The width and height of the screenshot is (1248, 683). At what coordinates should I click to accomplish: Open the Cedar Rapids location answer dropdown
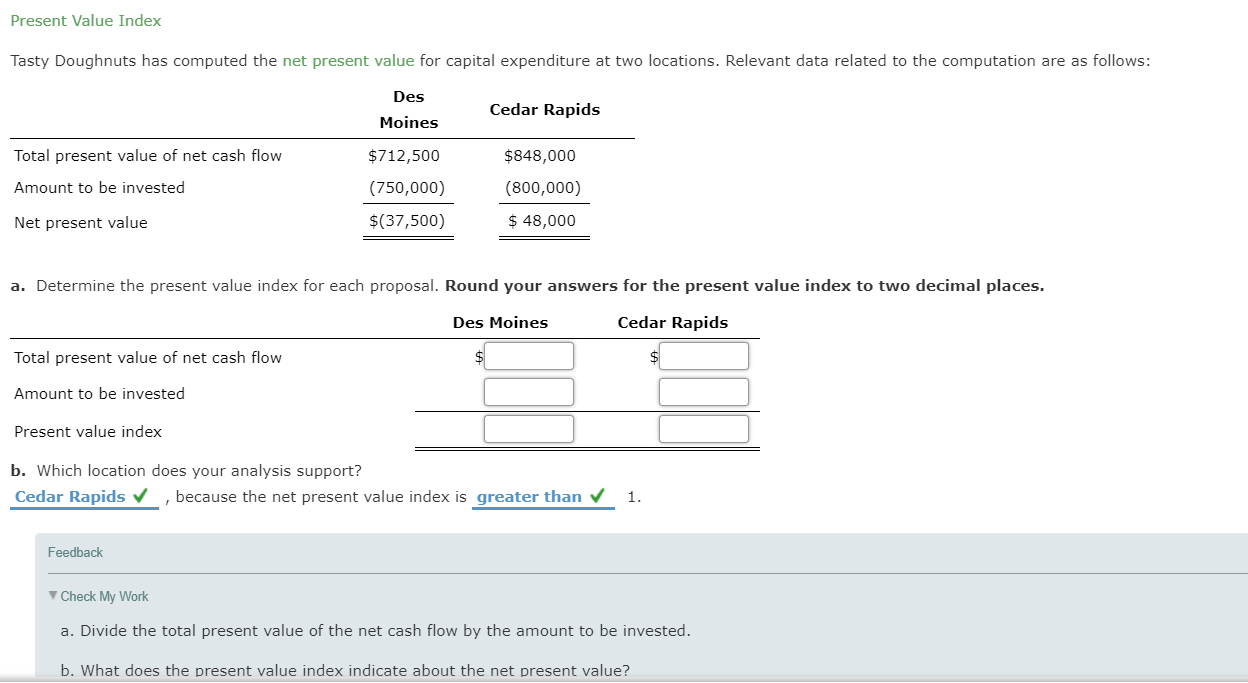[70, 496]
